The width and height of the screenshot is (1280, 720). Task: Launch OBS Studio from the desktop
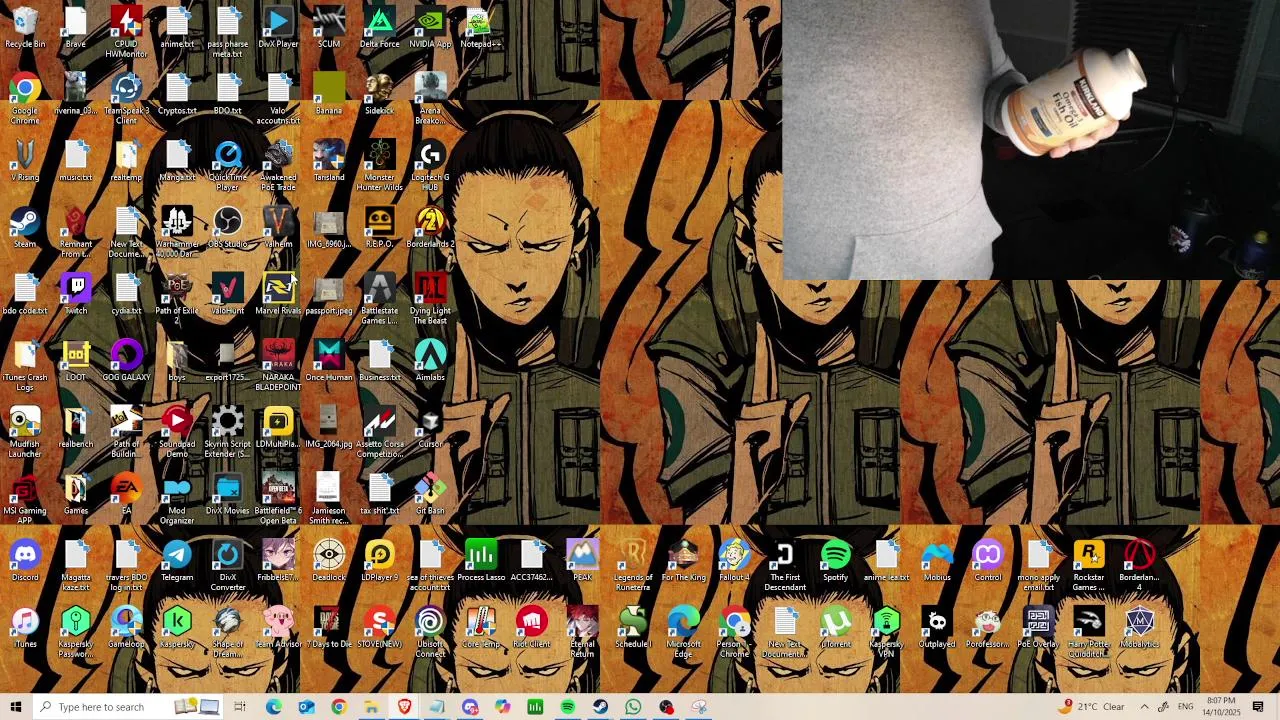click(x=228, y=228)
